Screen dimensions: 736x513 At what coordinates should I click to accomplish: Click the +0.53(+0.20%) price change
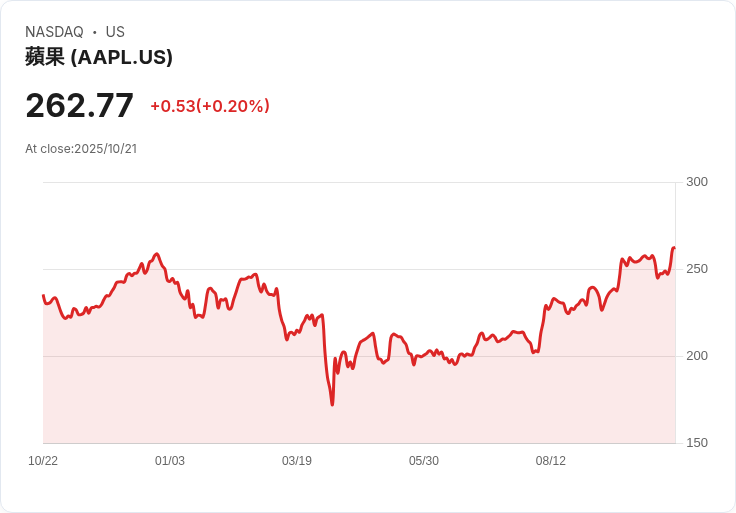click(x=210, y=106)
